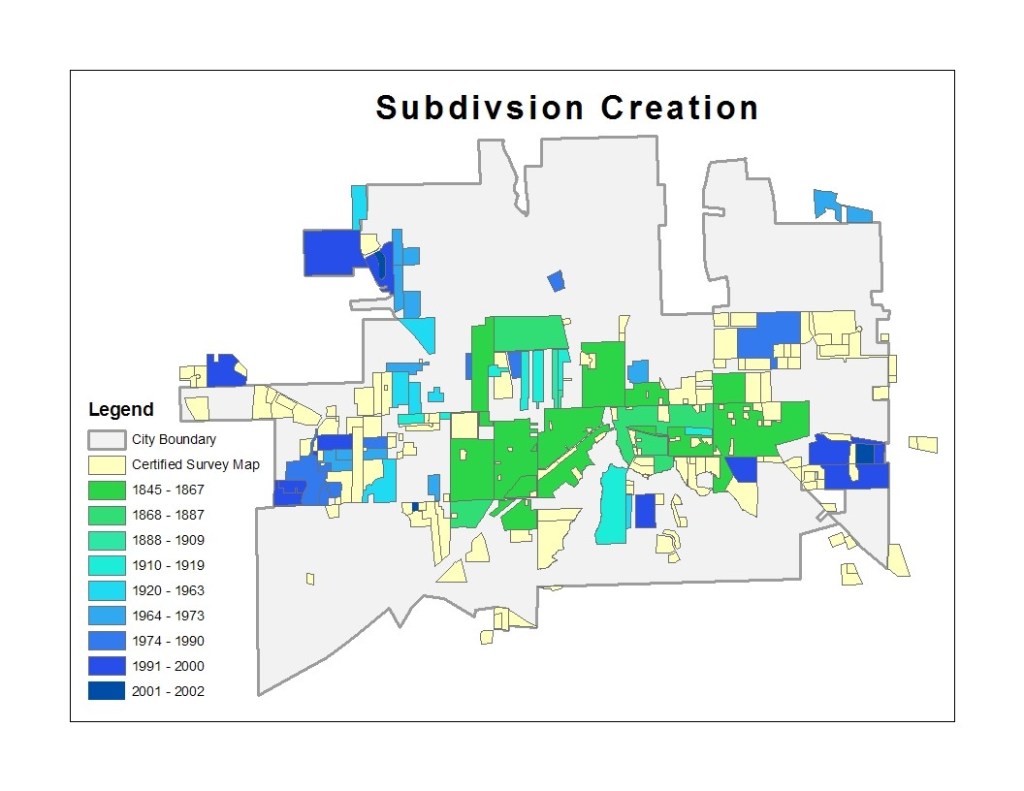This screenshot has height=791, width=1024.
Task: Choose the 1991 - 2000 legend swatch
Action: pos(106,666)
